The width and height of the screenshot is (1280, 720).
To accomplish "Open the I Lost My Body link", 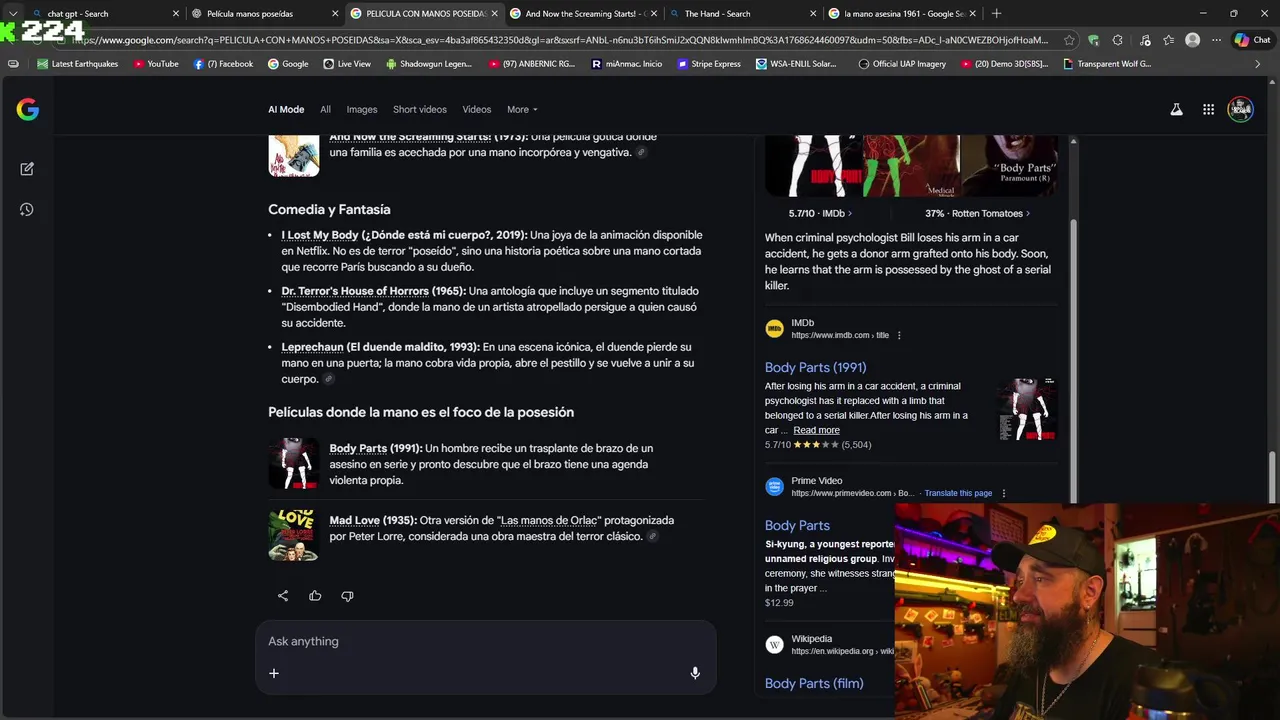I will [320, 235].
